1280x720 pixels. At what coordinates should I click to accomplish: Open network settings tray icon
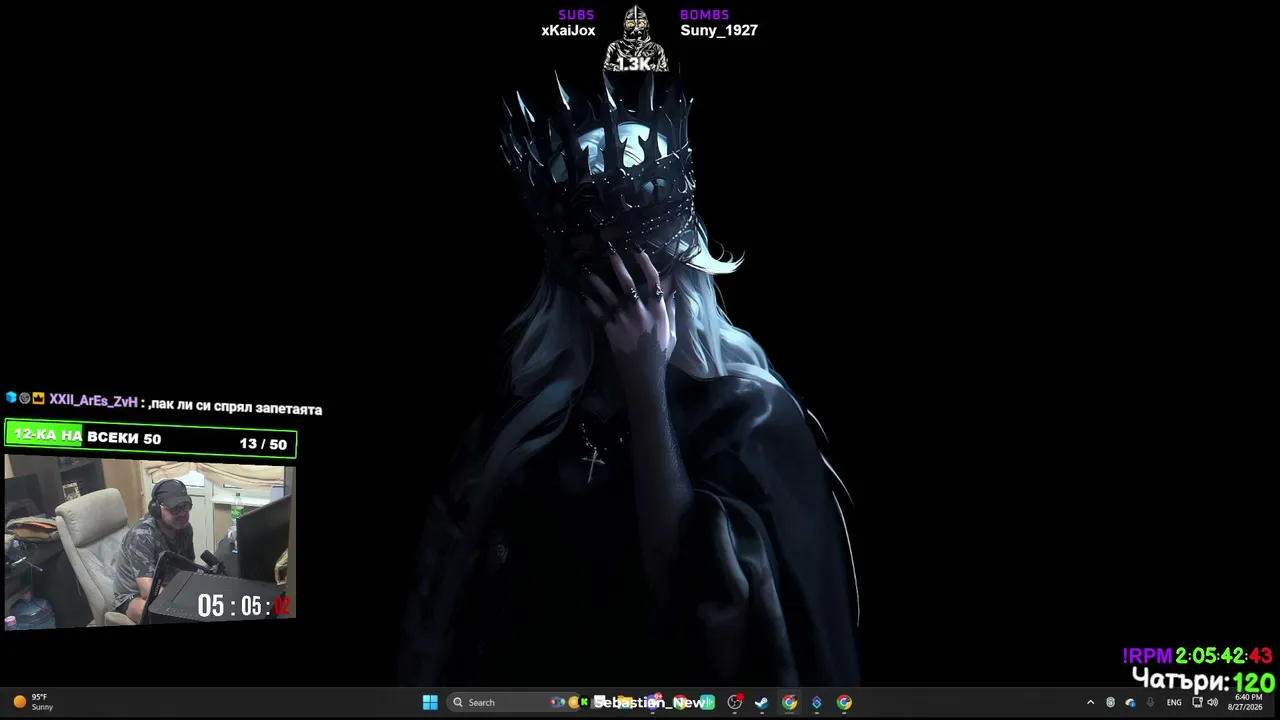point(1197,702)
